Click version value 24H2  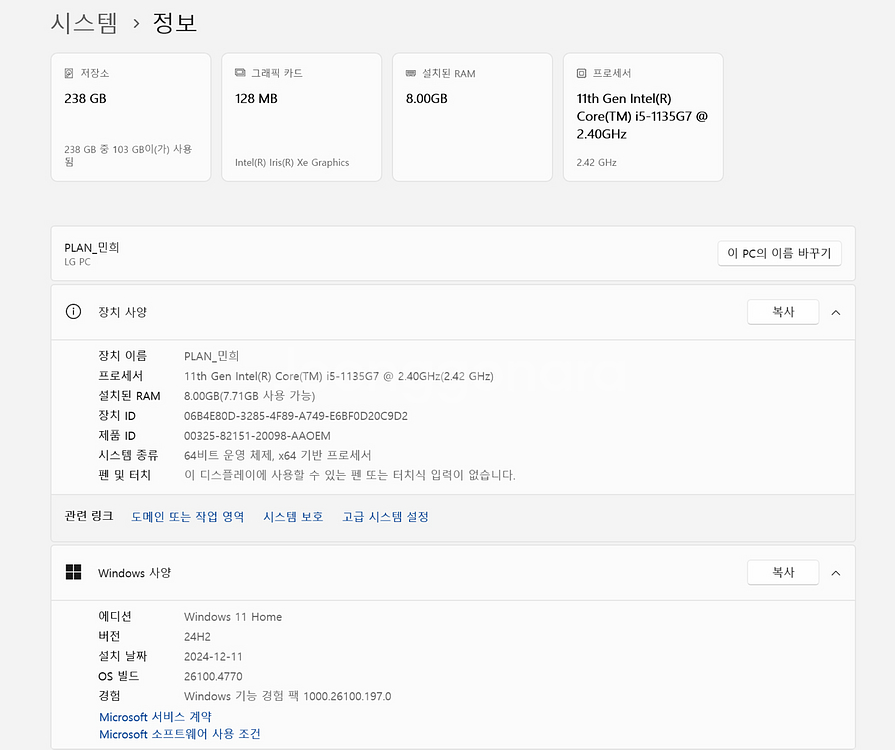(x=197, y=636)
